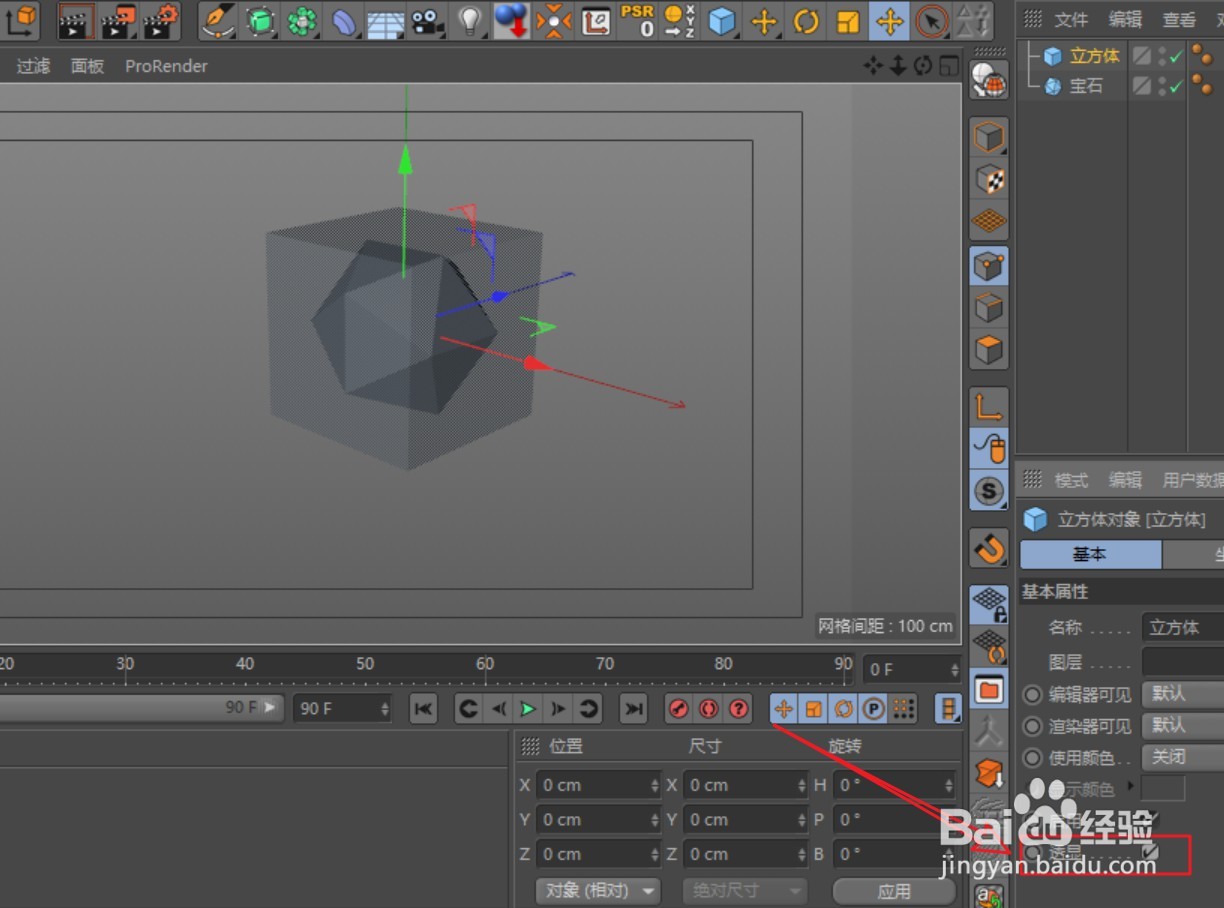This screenshot has width=1224, height=908.
Task: Toggle 立方体 visibility dots
Action: coord(1162,56)
